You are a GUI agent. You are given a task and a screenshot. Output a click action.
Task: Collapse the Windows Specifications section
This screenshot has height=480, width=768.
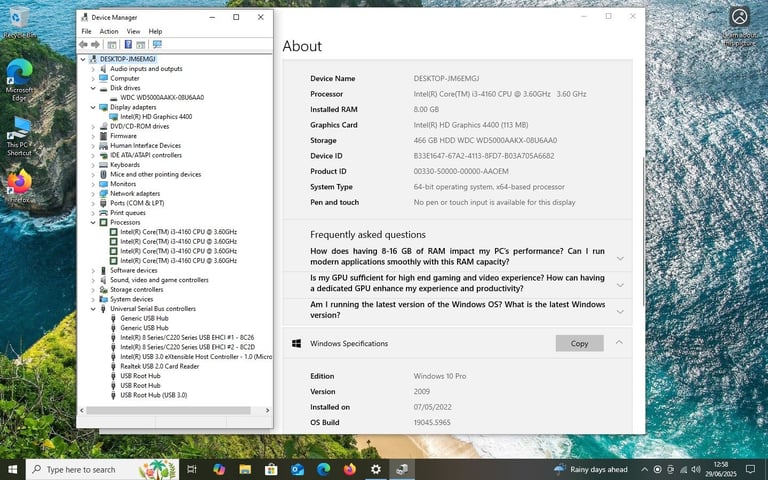[x=619, y=343]
